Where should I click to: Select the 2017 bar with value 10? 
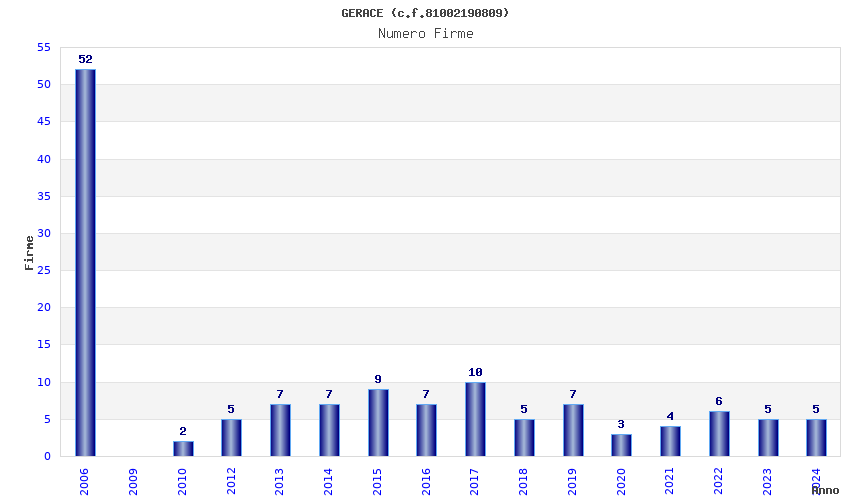coord(475,419)
